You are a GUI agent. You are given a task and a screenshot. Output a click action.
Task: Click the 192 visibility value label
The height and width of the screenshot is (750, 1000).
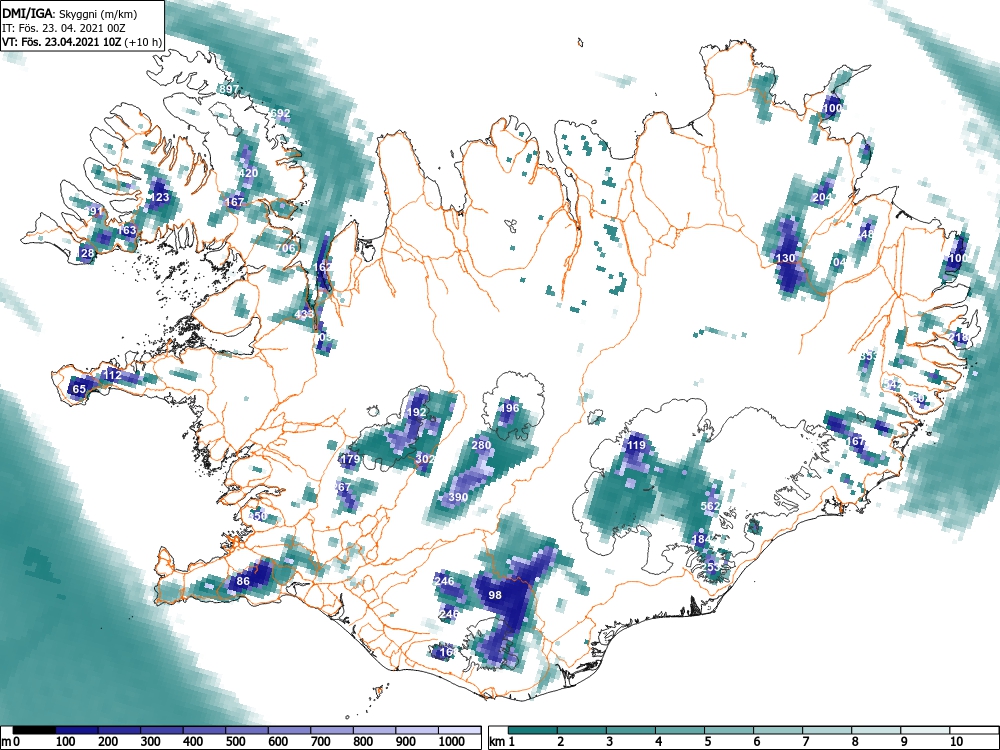tap(416, 412)
